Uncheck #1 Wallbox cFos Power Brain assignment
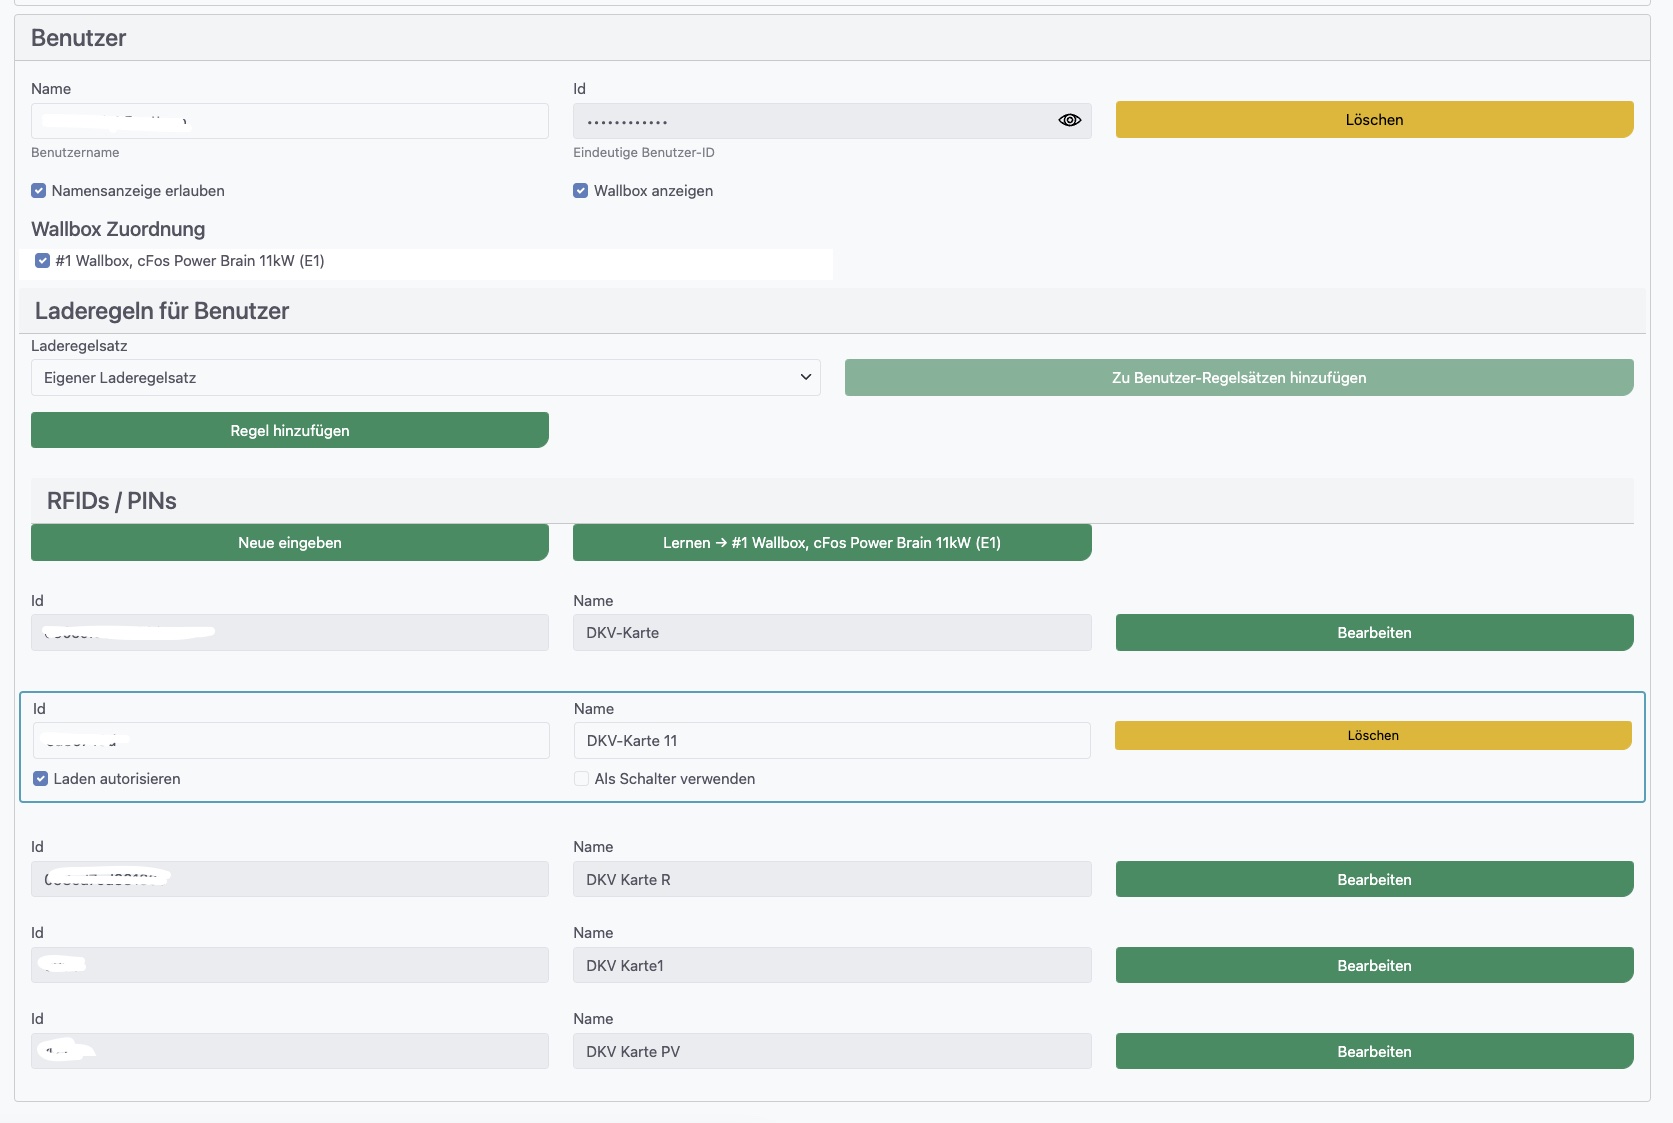Viewport: 1673px width, 1123px height. click(x=42, y=261)
